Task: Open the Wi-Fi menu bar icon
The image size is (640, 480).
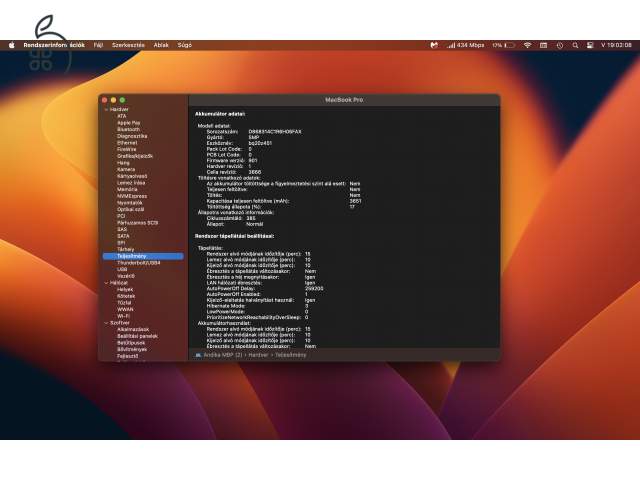Action: point(527,45)
